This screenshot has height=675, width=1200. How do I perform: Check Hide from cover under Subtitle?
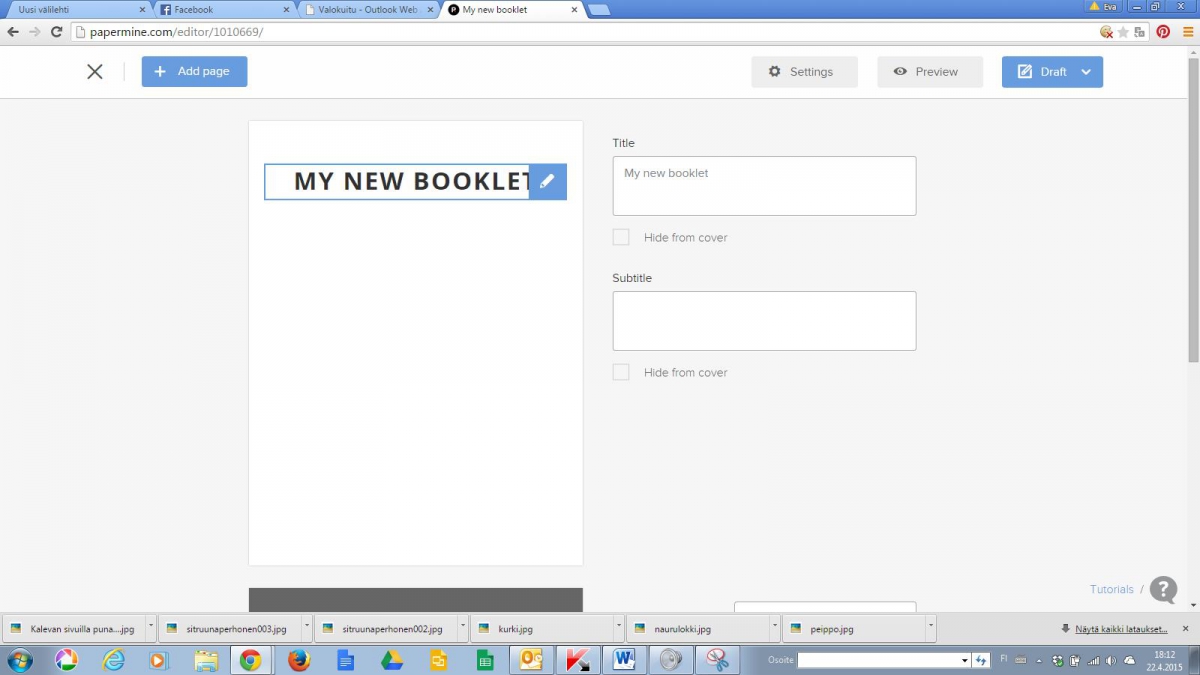[x=621, y=373]
